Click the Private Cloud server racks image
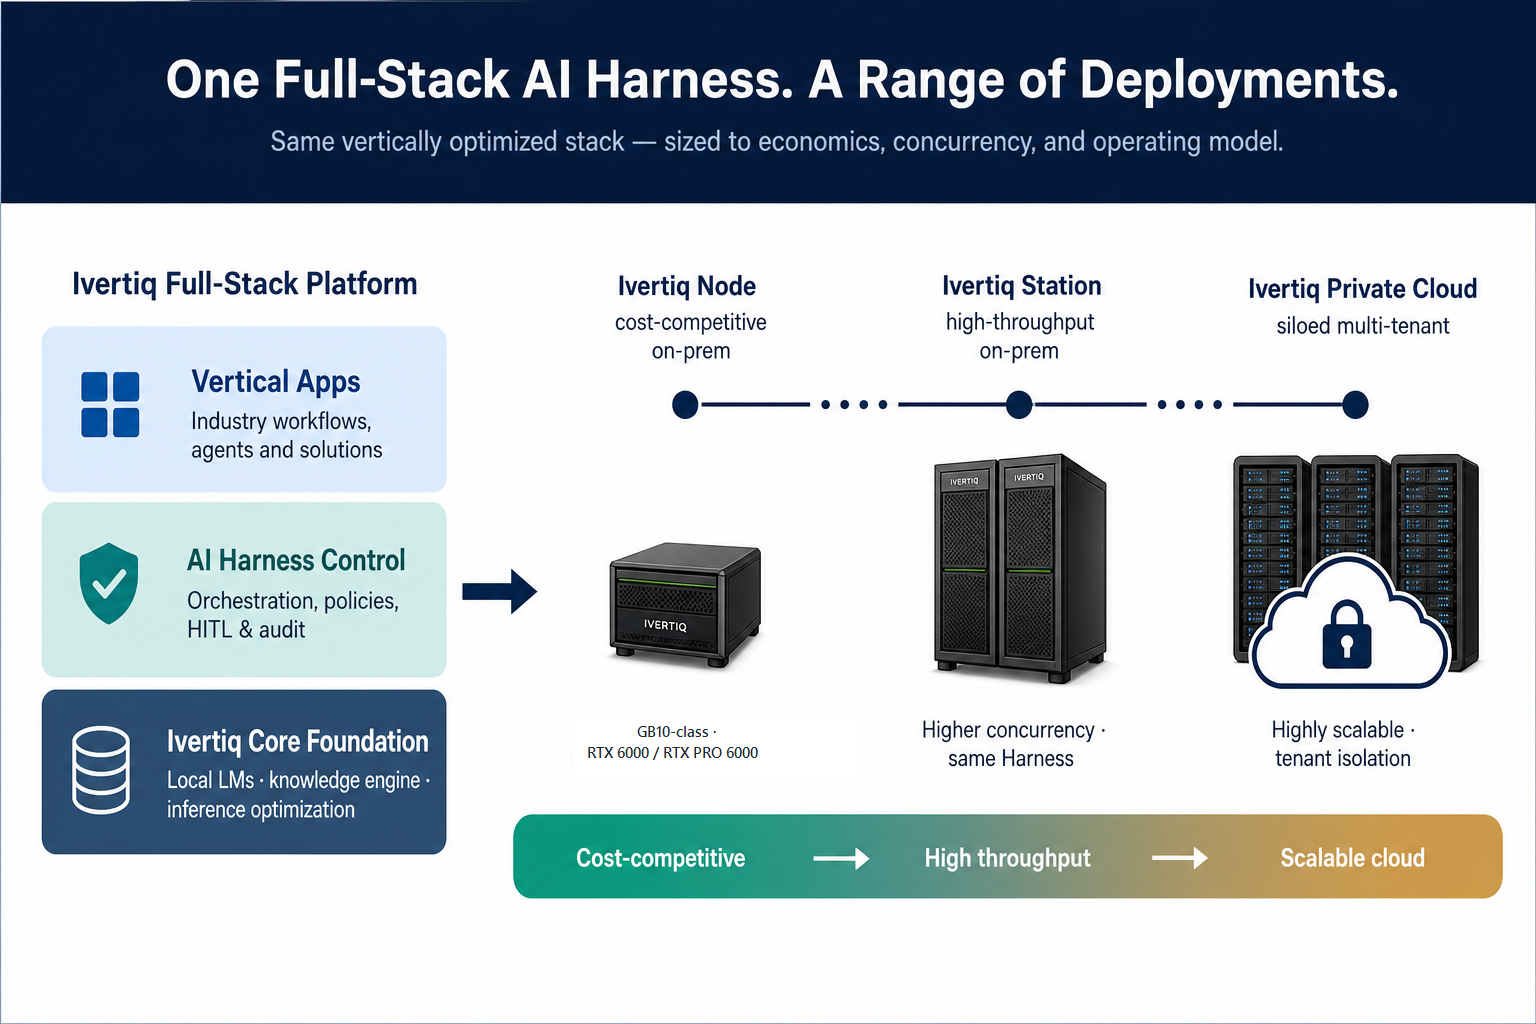Viewport: 1536px width, 1024px height. click(1356, 565)
